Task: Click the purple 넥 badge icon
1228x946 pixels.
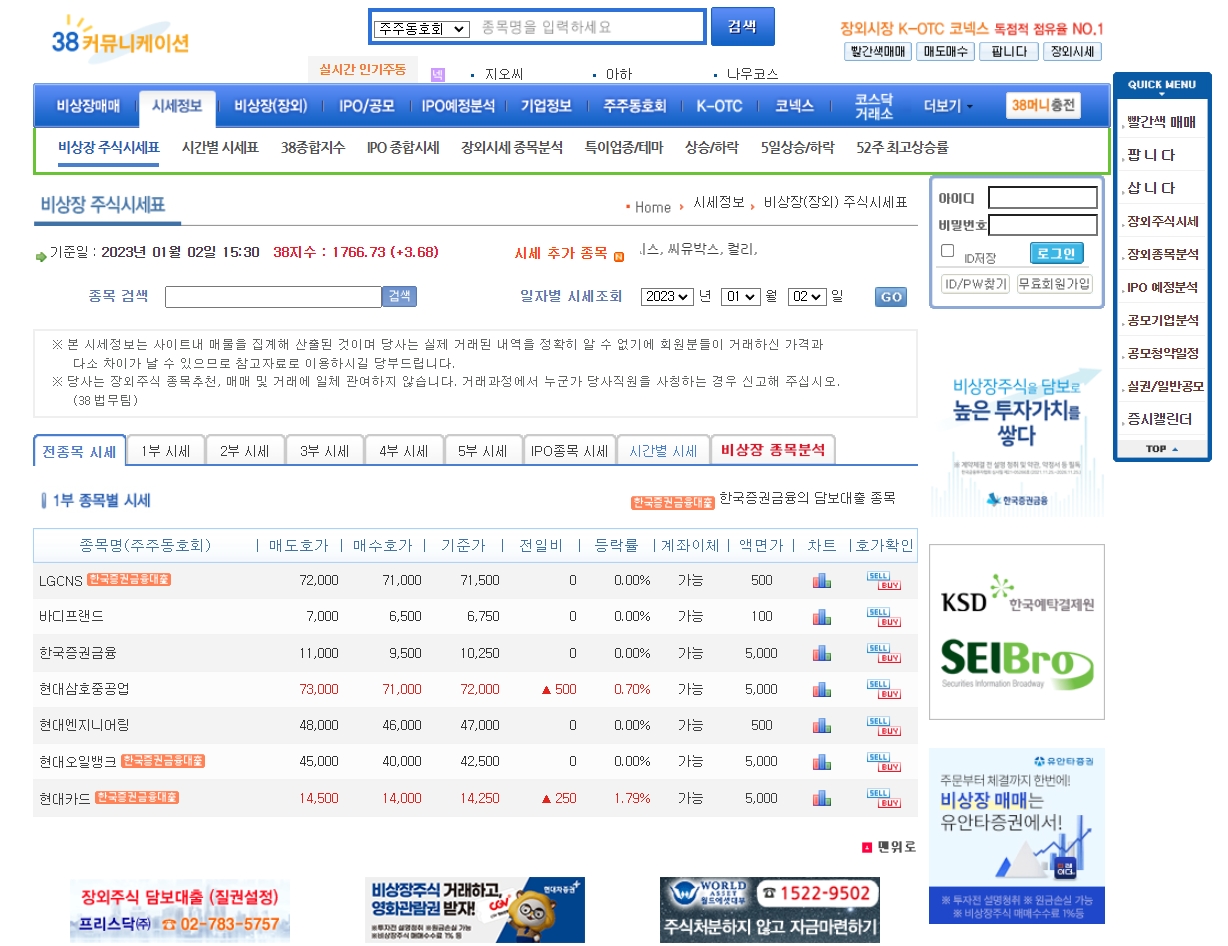Action: coord(437,74)
